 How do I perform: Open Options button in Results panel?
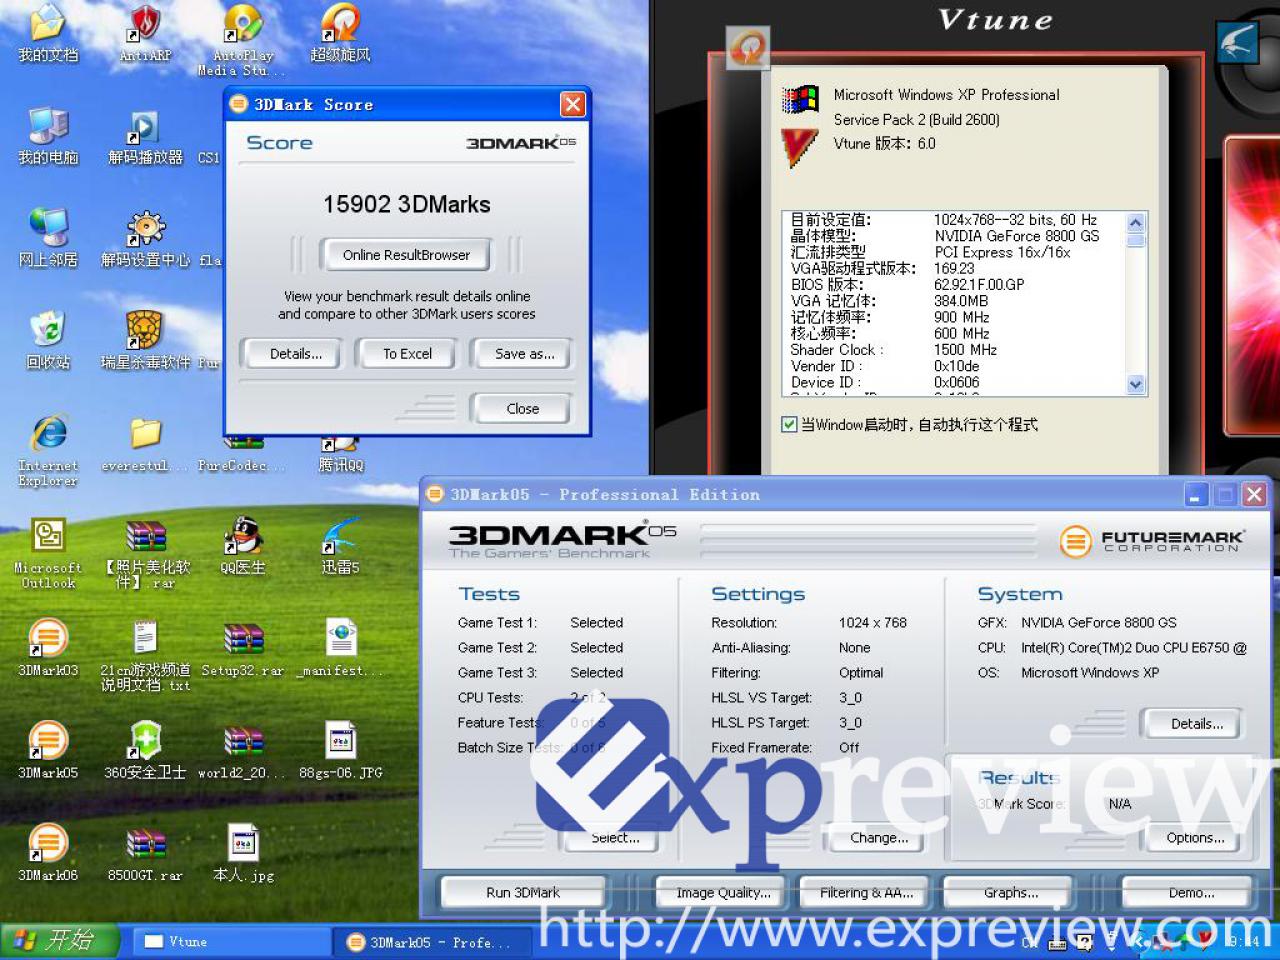1195,838
